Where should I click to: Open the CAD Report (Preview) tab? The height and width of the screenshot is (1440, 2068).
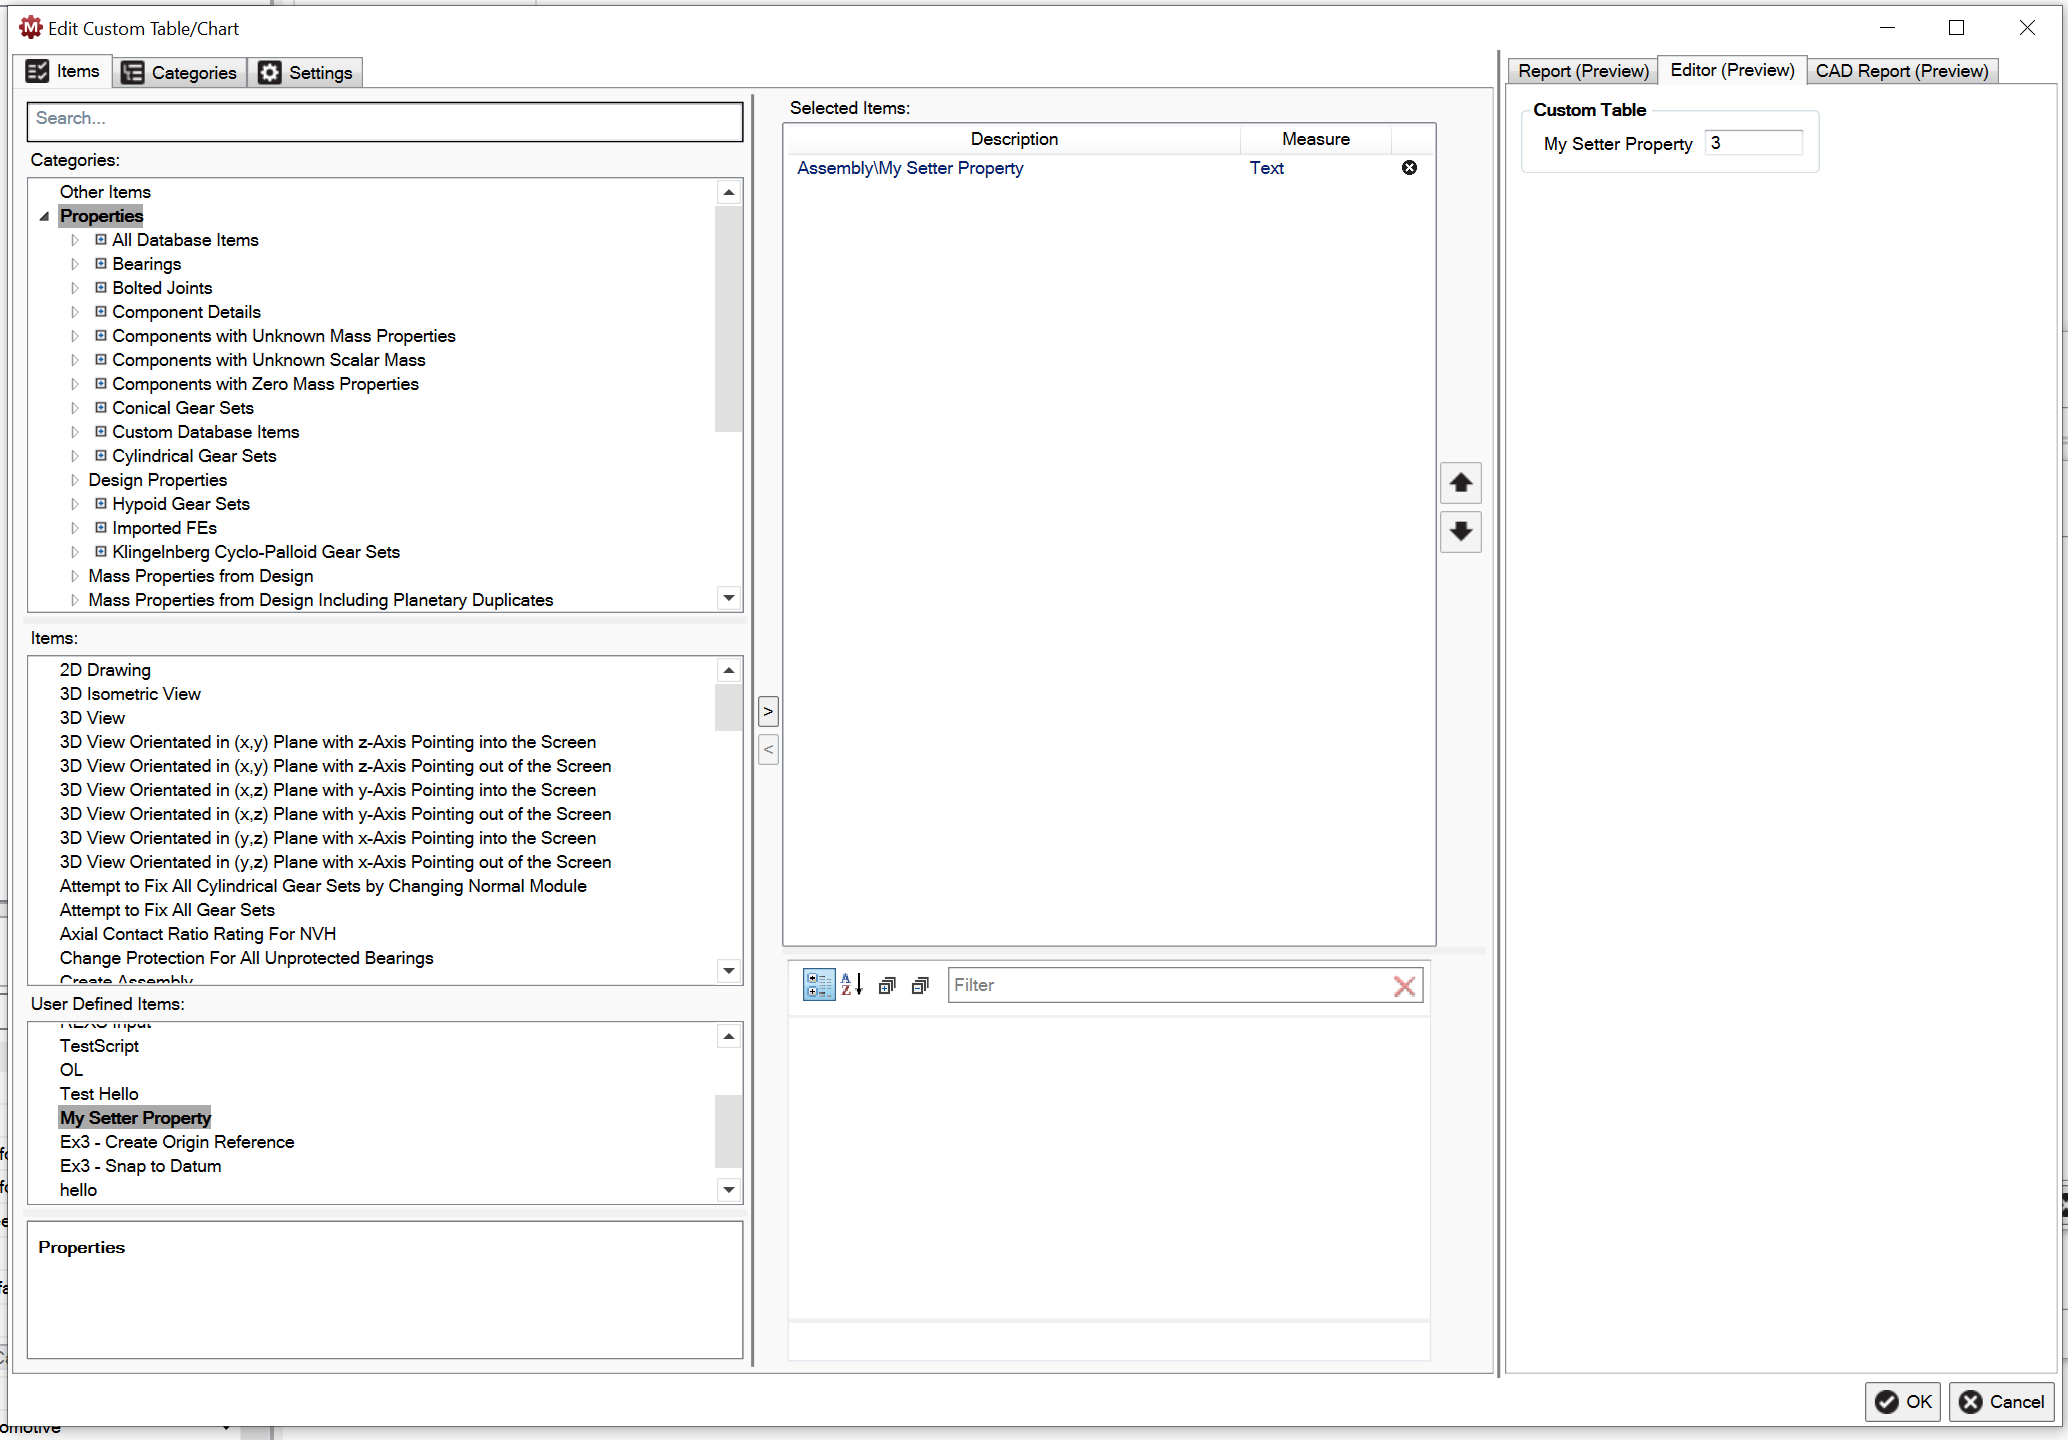[1901, 70]
